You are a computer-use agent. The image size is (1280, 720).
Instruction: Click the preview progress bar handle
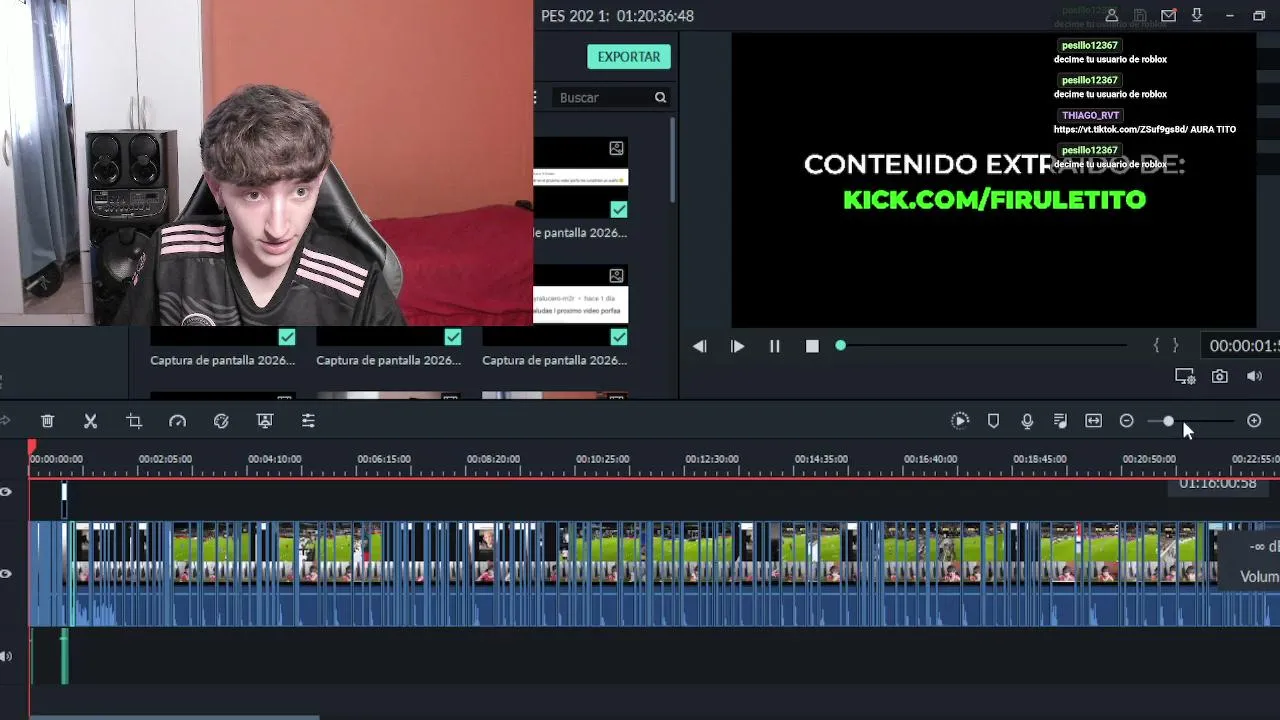tap(840, 345)
